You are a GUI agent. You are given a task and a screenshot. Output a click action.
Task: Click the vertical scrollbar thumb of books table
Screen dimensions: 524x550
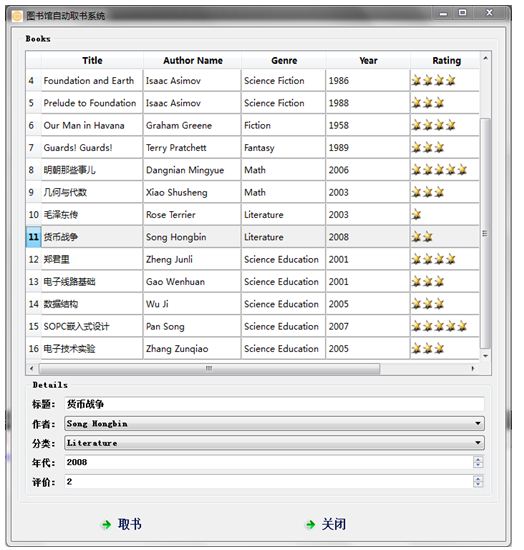[485, 233]
